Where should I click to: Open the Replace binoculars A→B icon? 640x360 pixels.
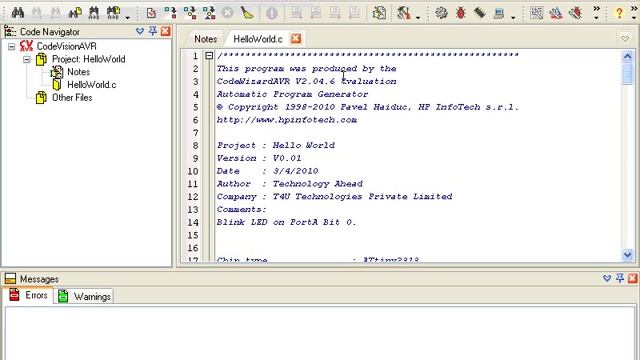94,13
